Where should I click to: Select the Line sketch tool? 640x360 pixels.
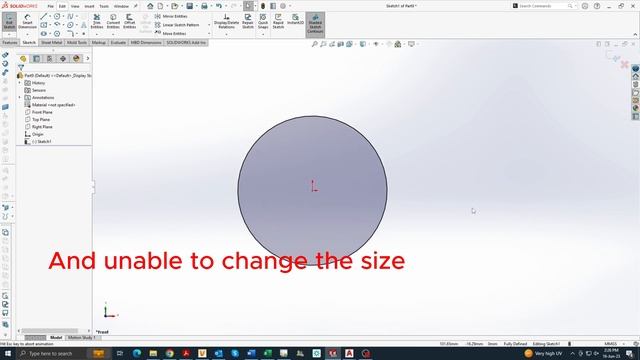44,16
